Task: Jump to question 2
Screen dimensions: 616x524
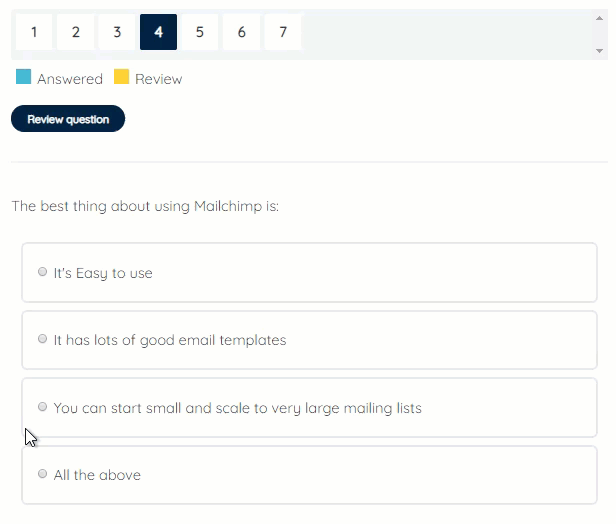Action: click(75, 32)
